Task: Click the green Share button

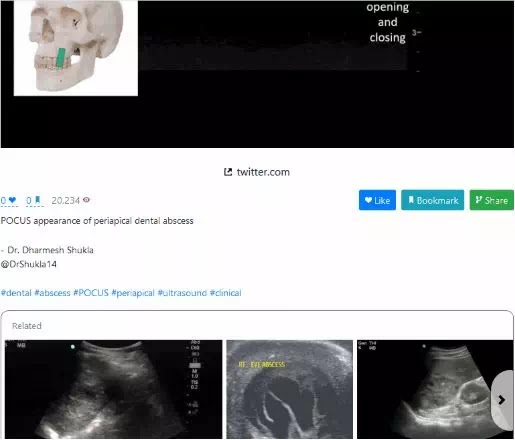Action: tap(492, 200)
